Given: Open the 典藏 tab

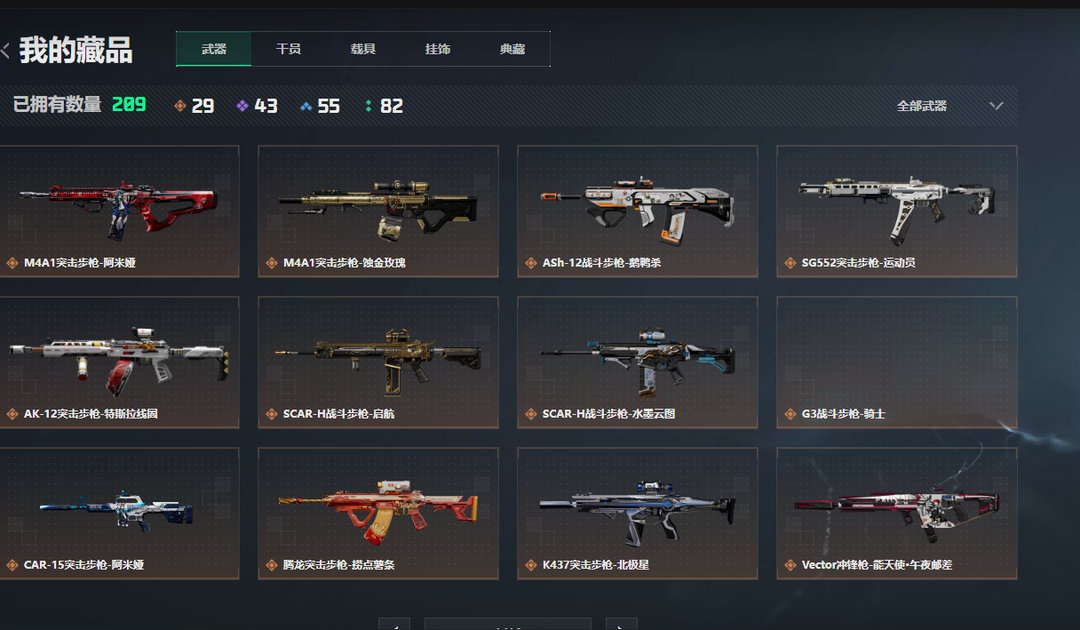Looking at the screenshot, I should click(512, 49).
